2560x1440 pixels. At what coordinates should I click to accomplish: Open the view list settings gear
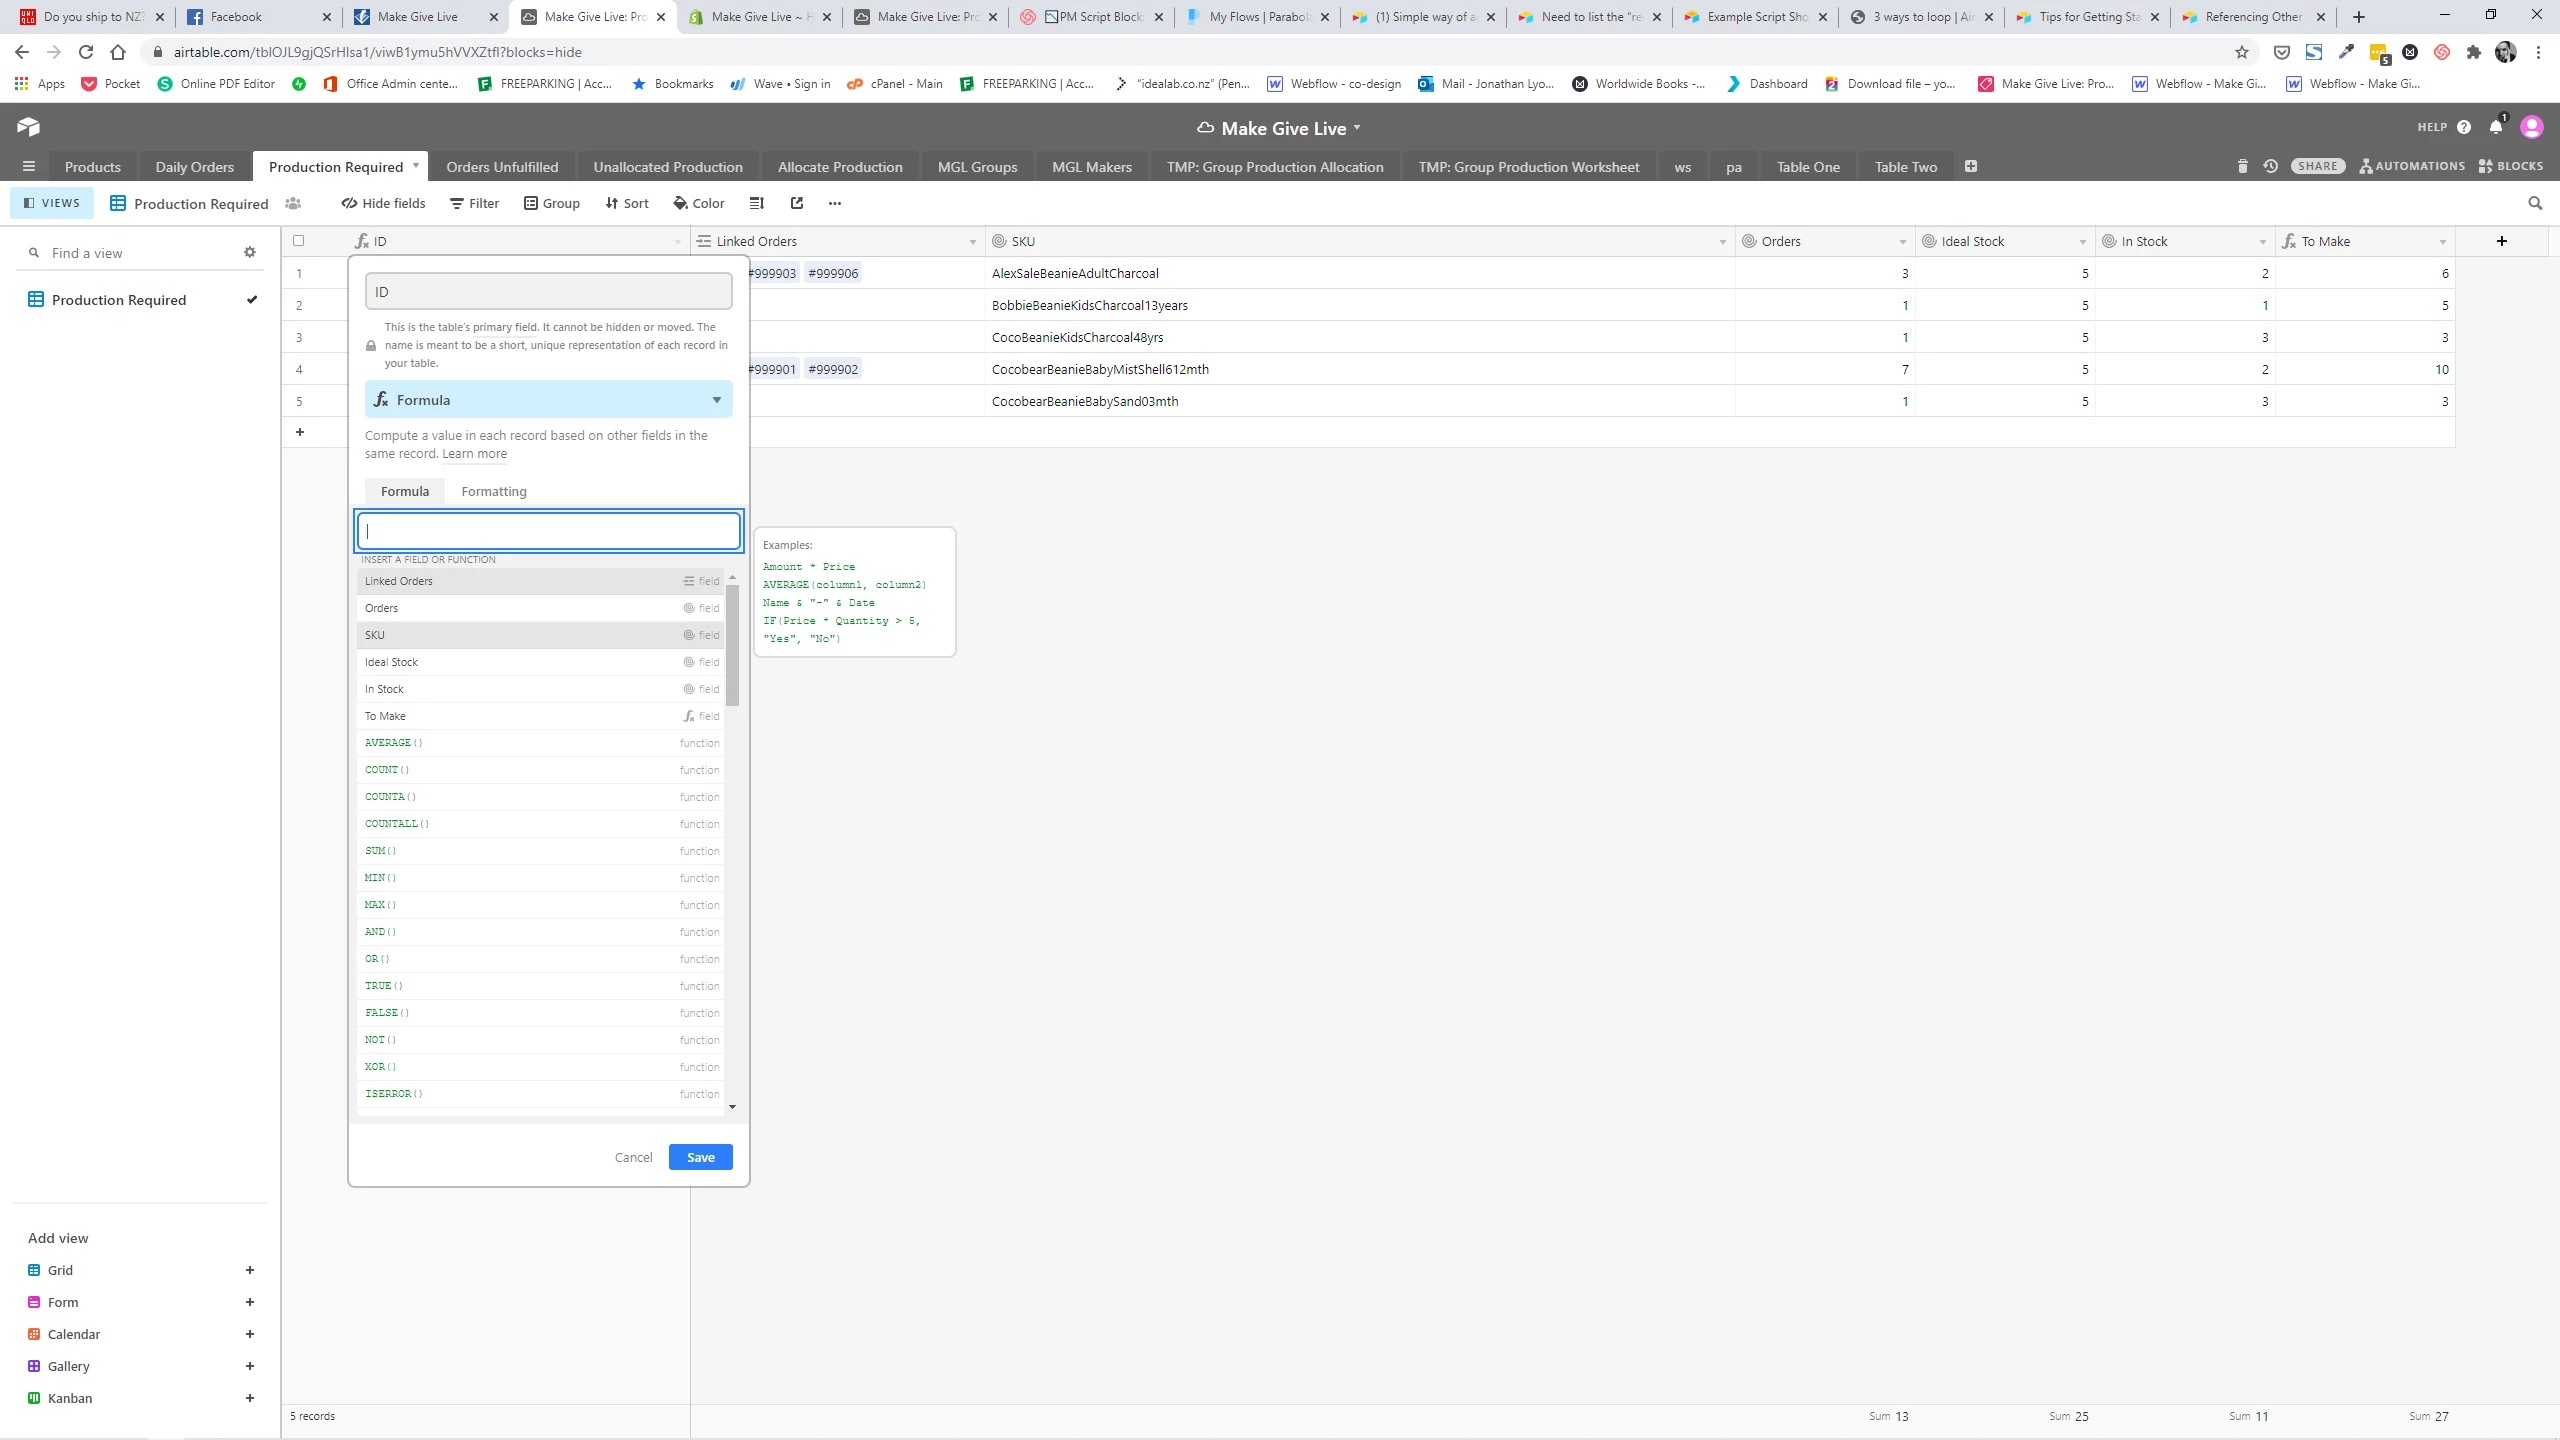point(250,252)
